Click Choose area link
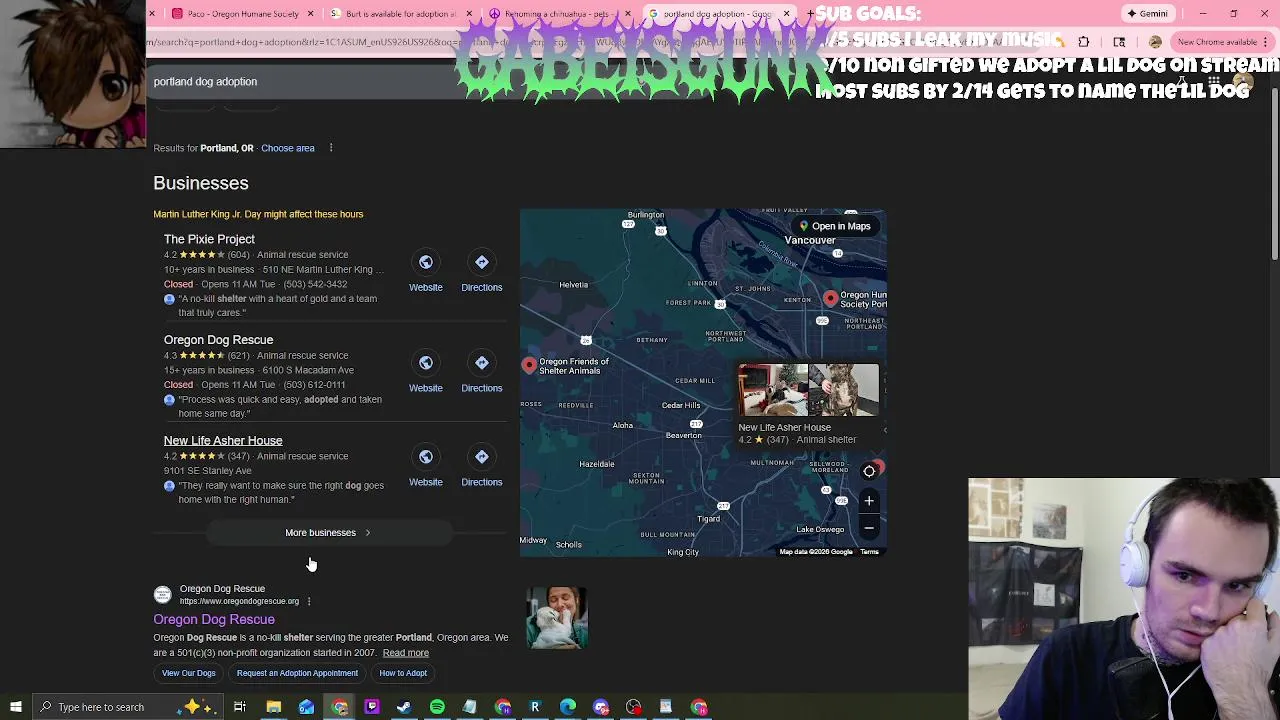The width and height of the screenshot is (1280, 720). coord(287,148)
